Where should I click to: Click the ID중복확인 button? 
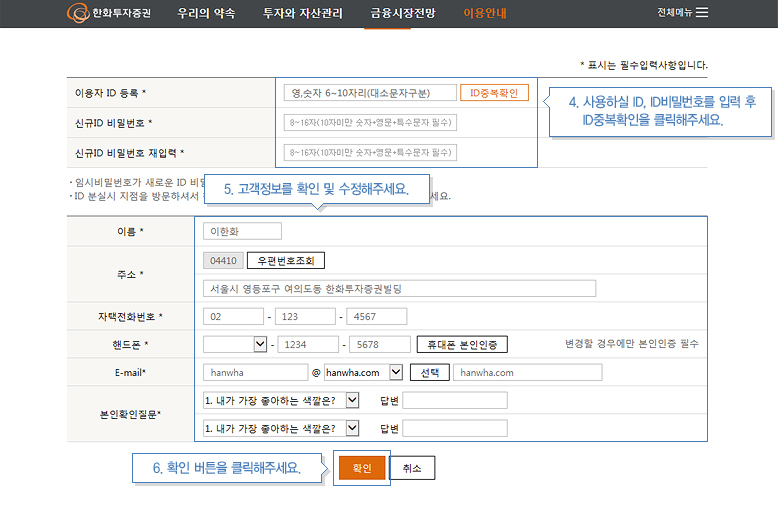tap(494, 93)
